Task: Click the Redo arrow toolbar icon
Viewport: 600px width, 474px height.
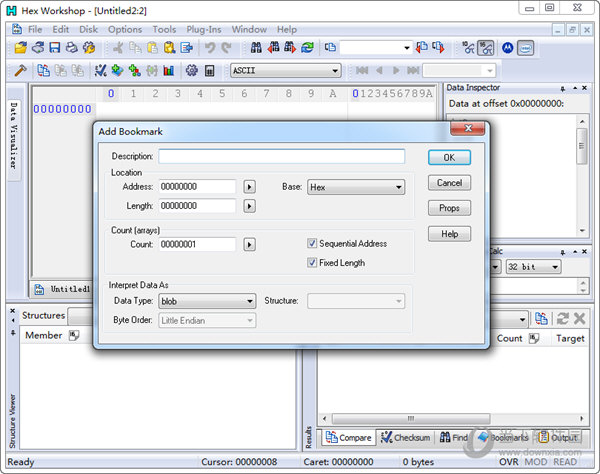Action: (x=227, y=48)
